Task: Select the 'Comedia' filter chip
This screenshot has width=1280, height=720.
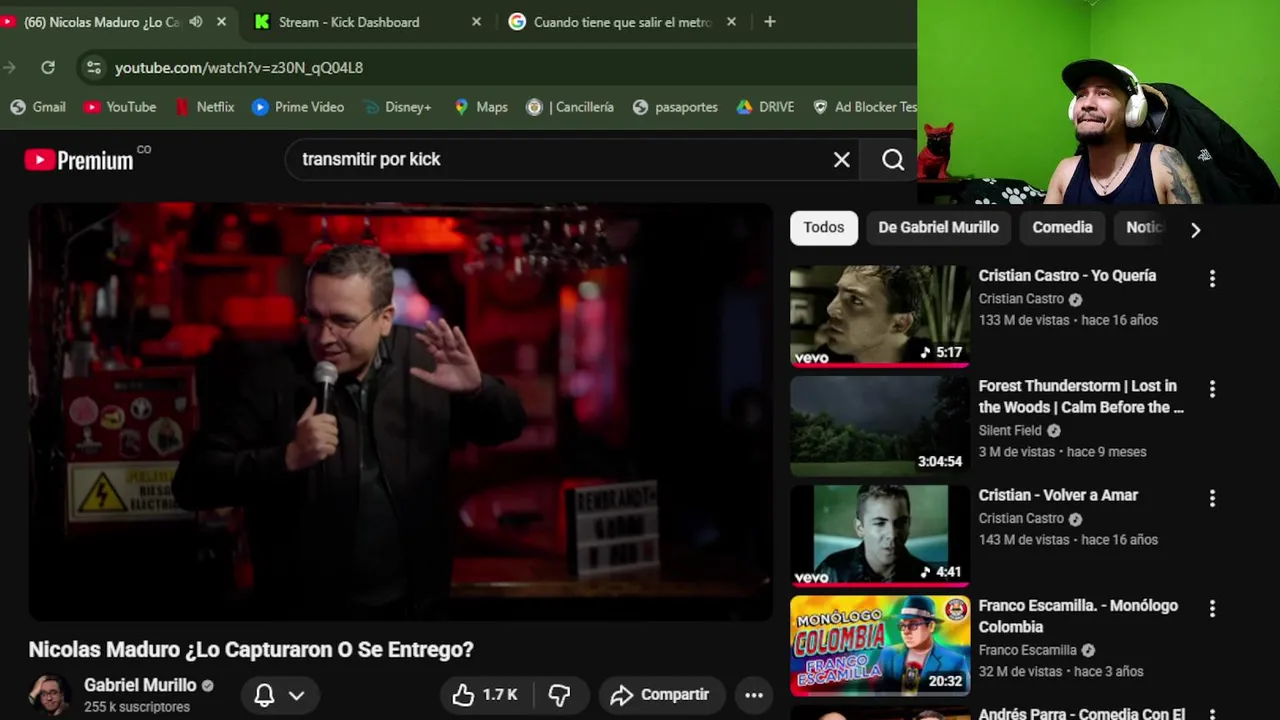Action: (x=1062, y=227)
